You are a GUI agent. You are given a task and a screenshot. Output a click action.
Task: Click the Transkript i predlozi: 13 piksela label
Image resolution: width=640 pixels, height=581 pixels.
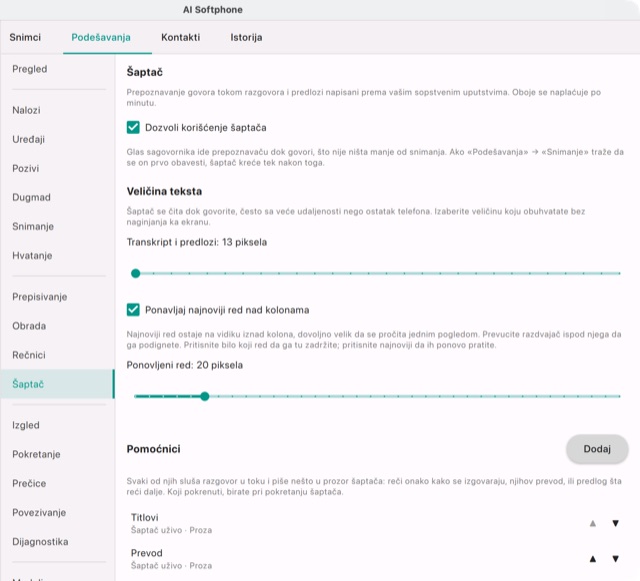[x=197, y=242]
